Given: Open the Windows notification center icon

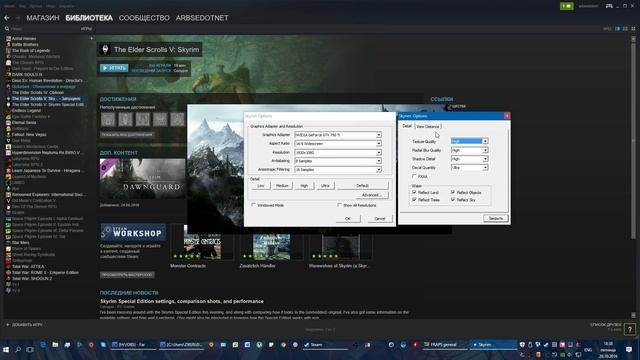Looking at the screenshot, I should click(x=629, y=349).
